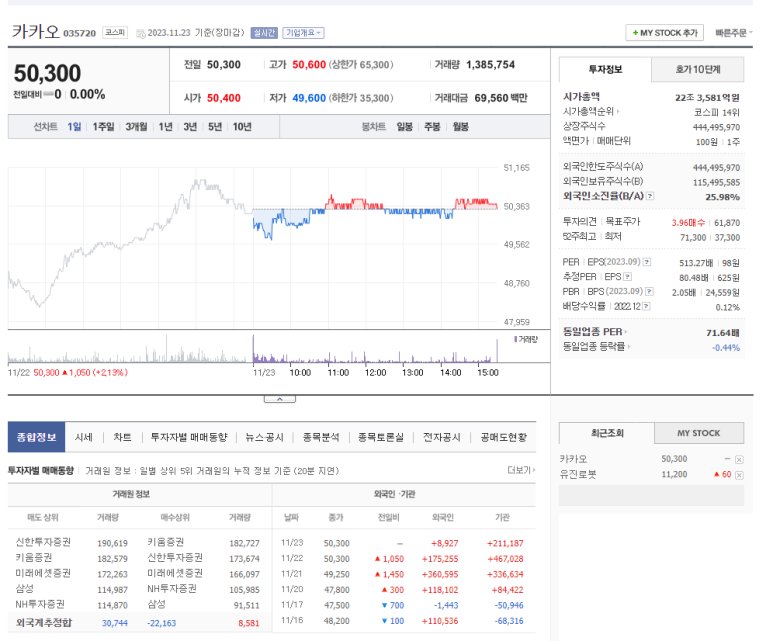Screen dimensions: 773x641
Task: Open the 종목토론실 tab
Action: [x=381, y=437]
